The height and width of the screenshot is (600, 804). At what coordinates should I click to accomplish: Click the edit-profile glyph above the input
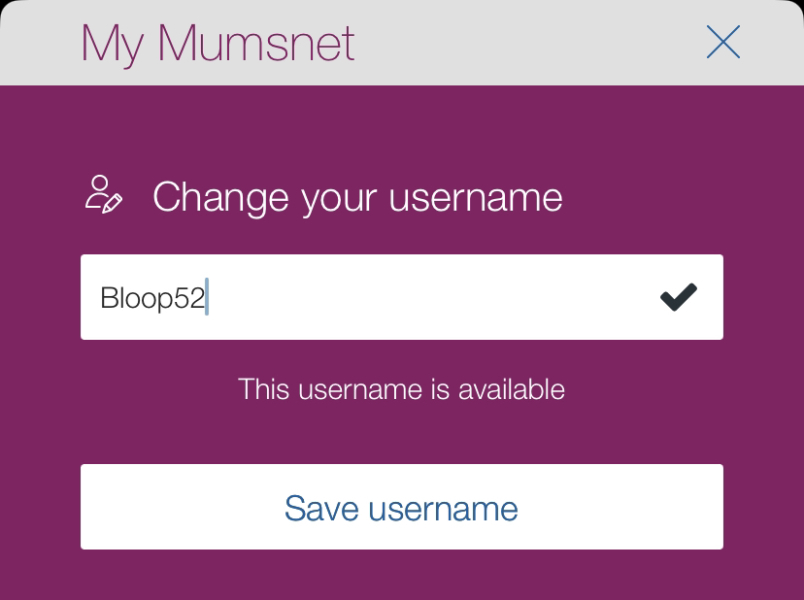click(x=107, y=197)
